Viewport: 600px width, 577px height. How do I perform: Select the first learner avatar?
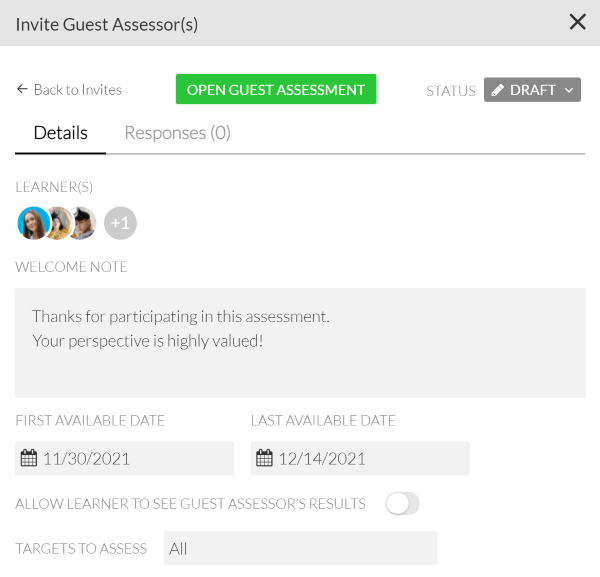pyautogui.click(x=33, y=223)
